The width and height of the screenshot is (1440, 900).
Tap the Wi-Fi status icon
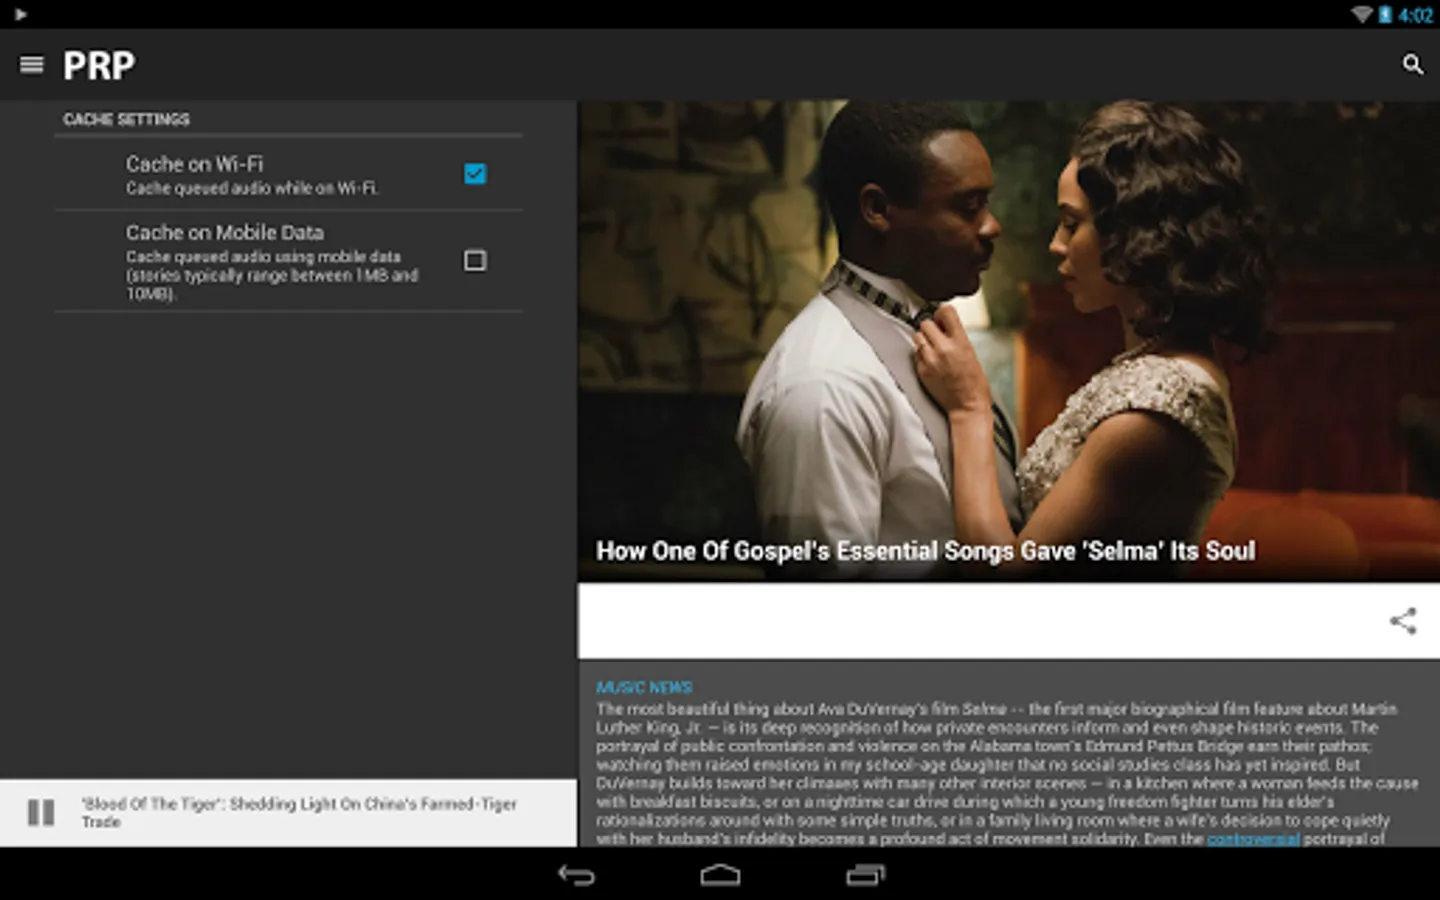coord(1362,14)
